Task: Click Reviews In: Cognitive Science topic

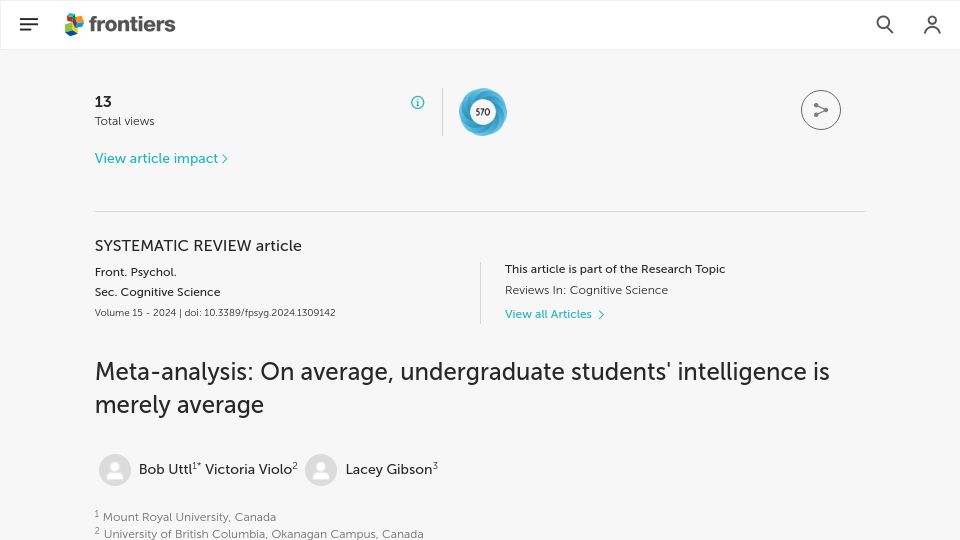Action: coord(587,290)
